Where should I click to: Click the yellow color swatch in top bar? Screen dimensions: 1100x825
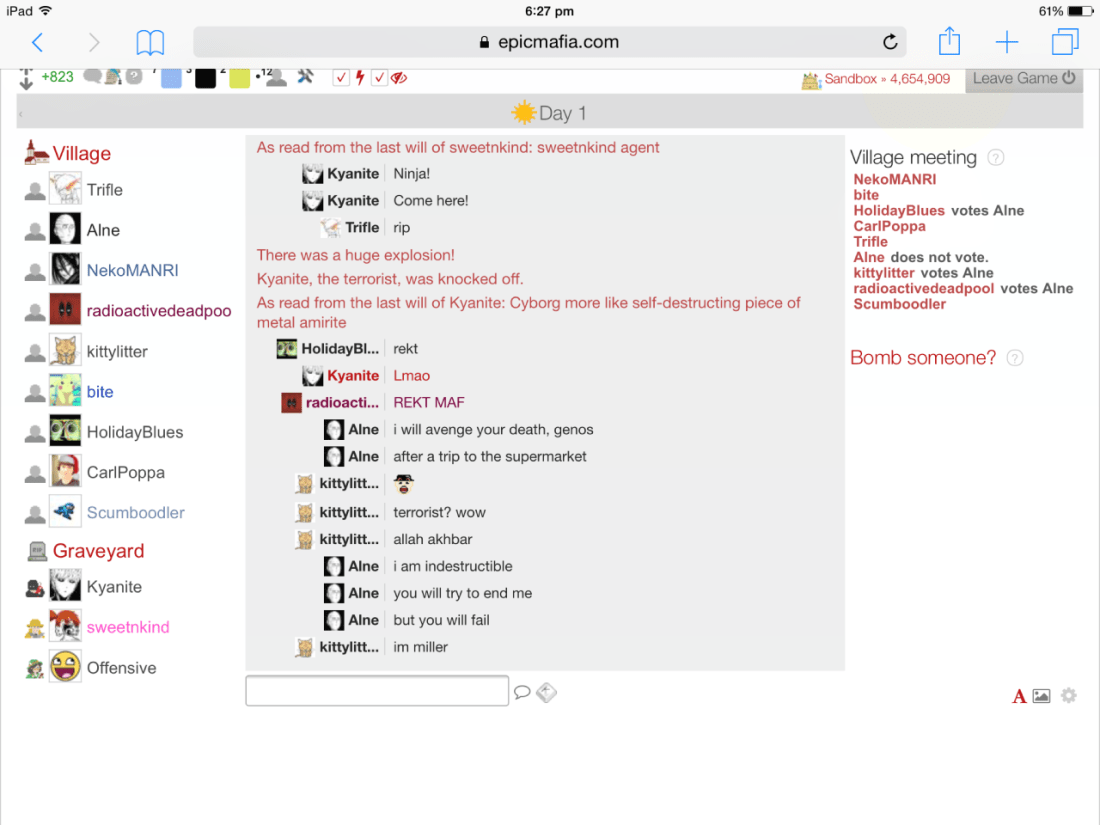239,78
